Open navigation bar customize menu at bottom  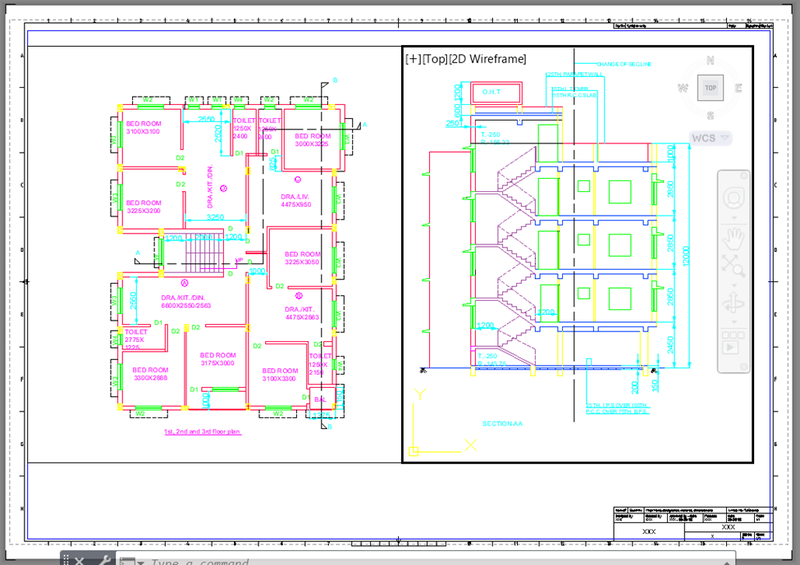743,366
